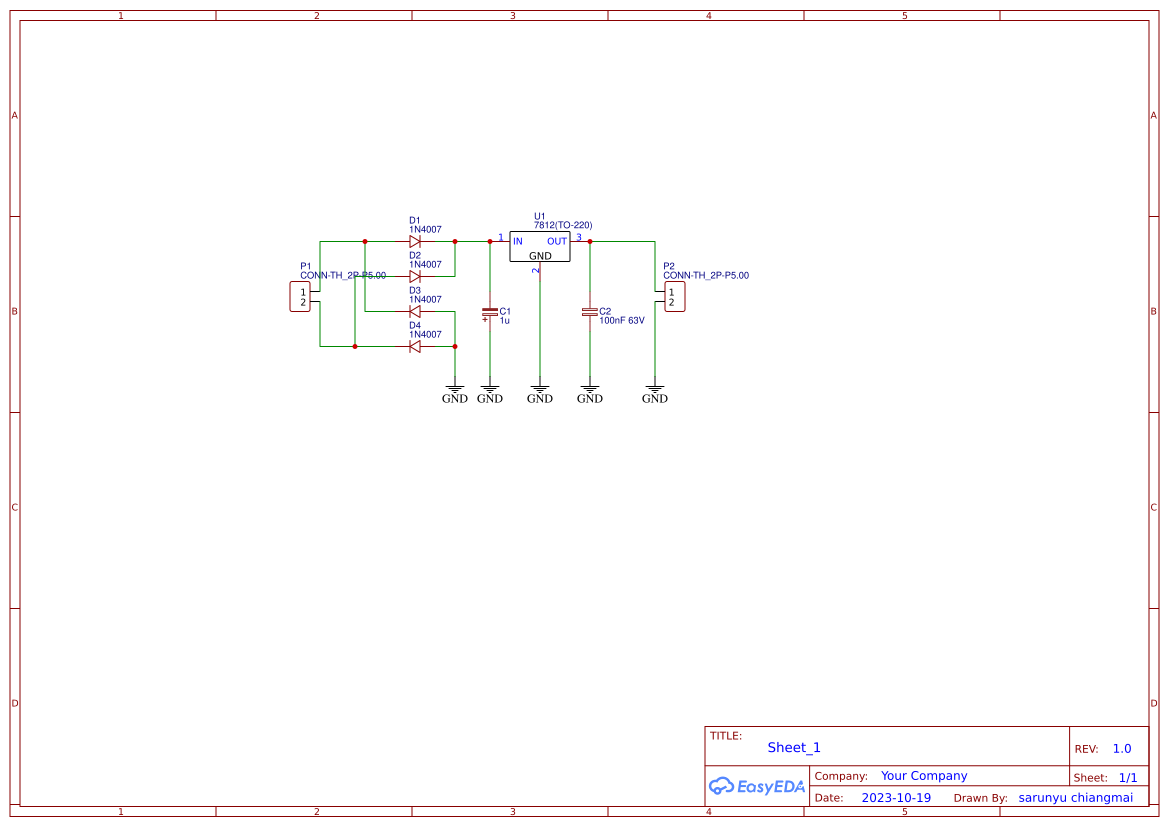
Task: Select the 100nF capacitor C2 symbol
Action: click(590, 313)
